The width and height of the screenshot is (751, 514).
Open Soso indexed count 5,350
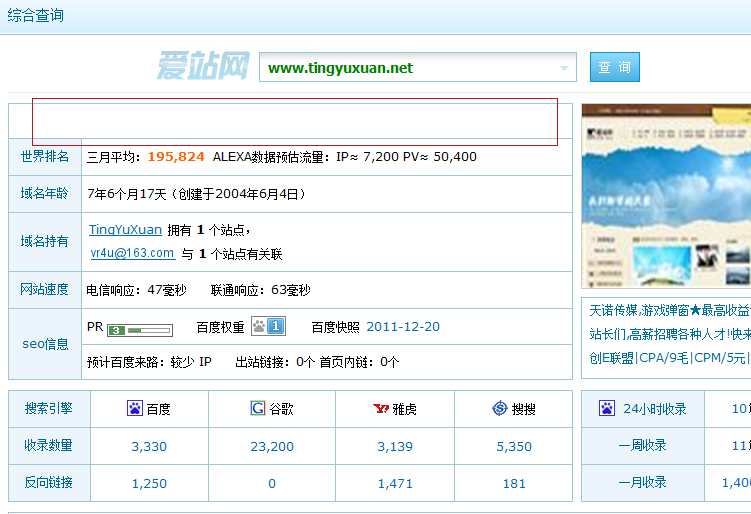coord(514,446)
